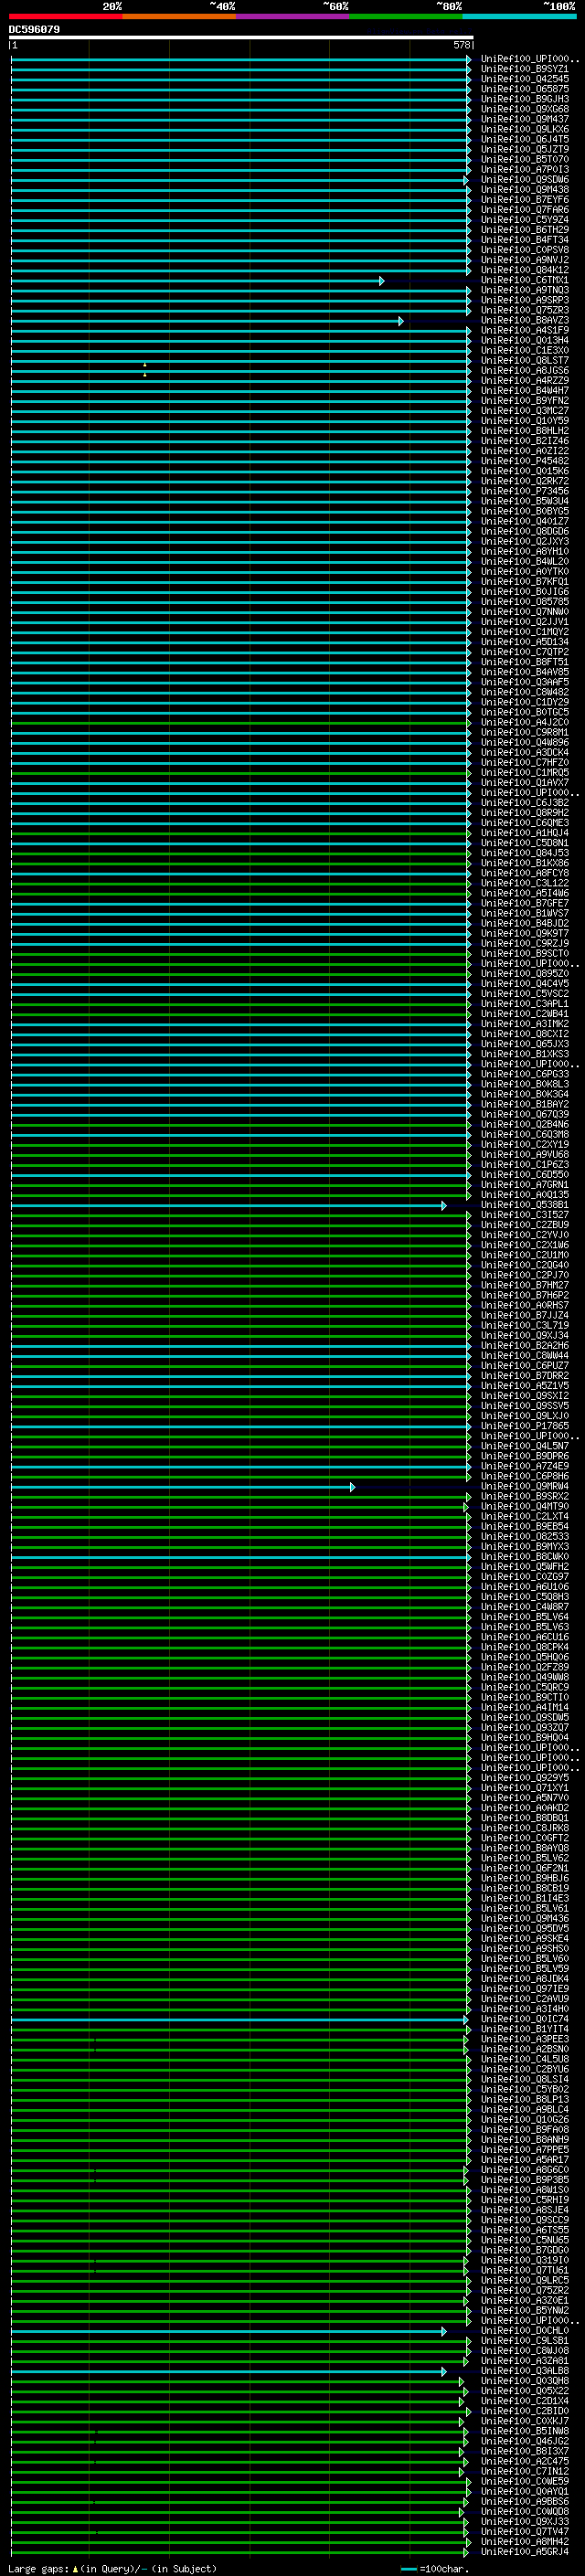This screenshot has height=2576, width=585.
Task: Click the purple ~60% identity color swatch
Action: tap(293, 16)
